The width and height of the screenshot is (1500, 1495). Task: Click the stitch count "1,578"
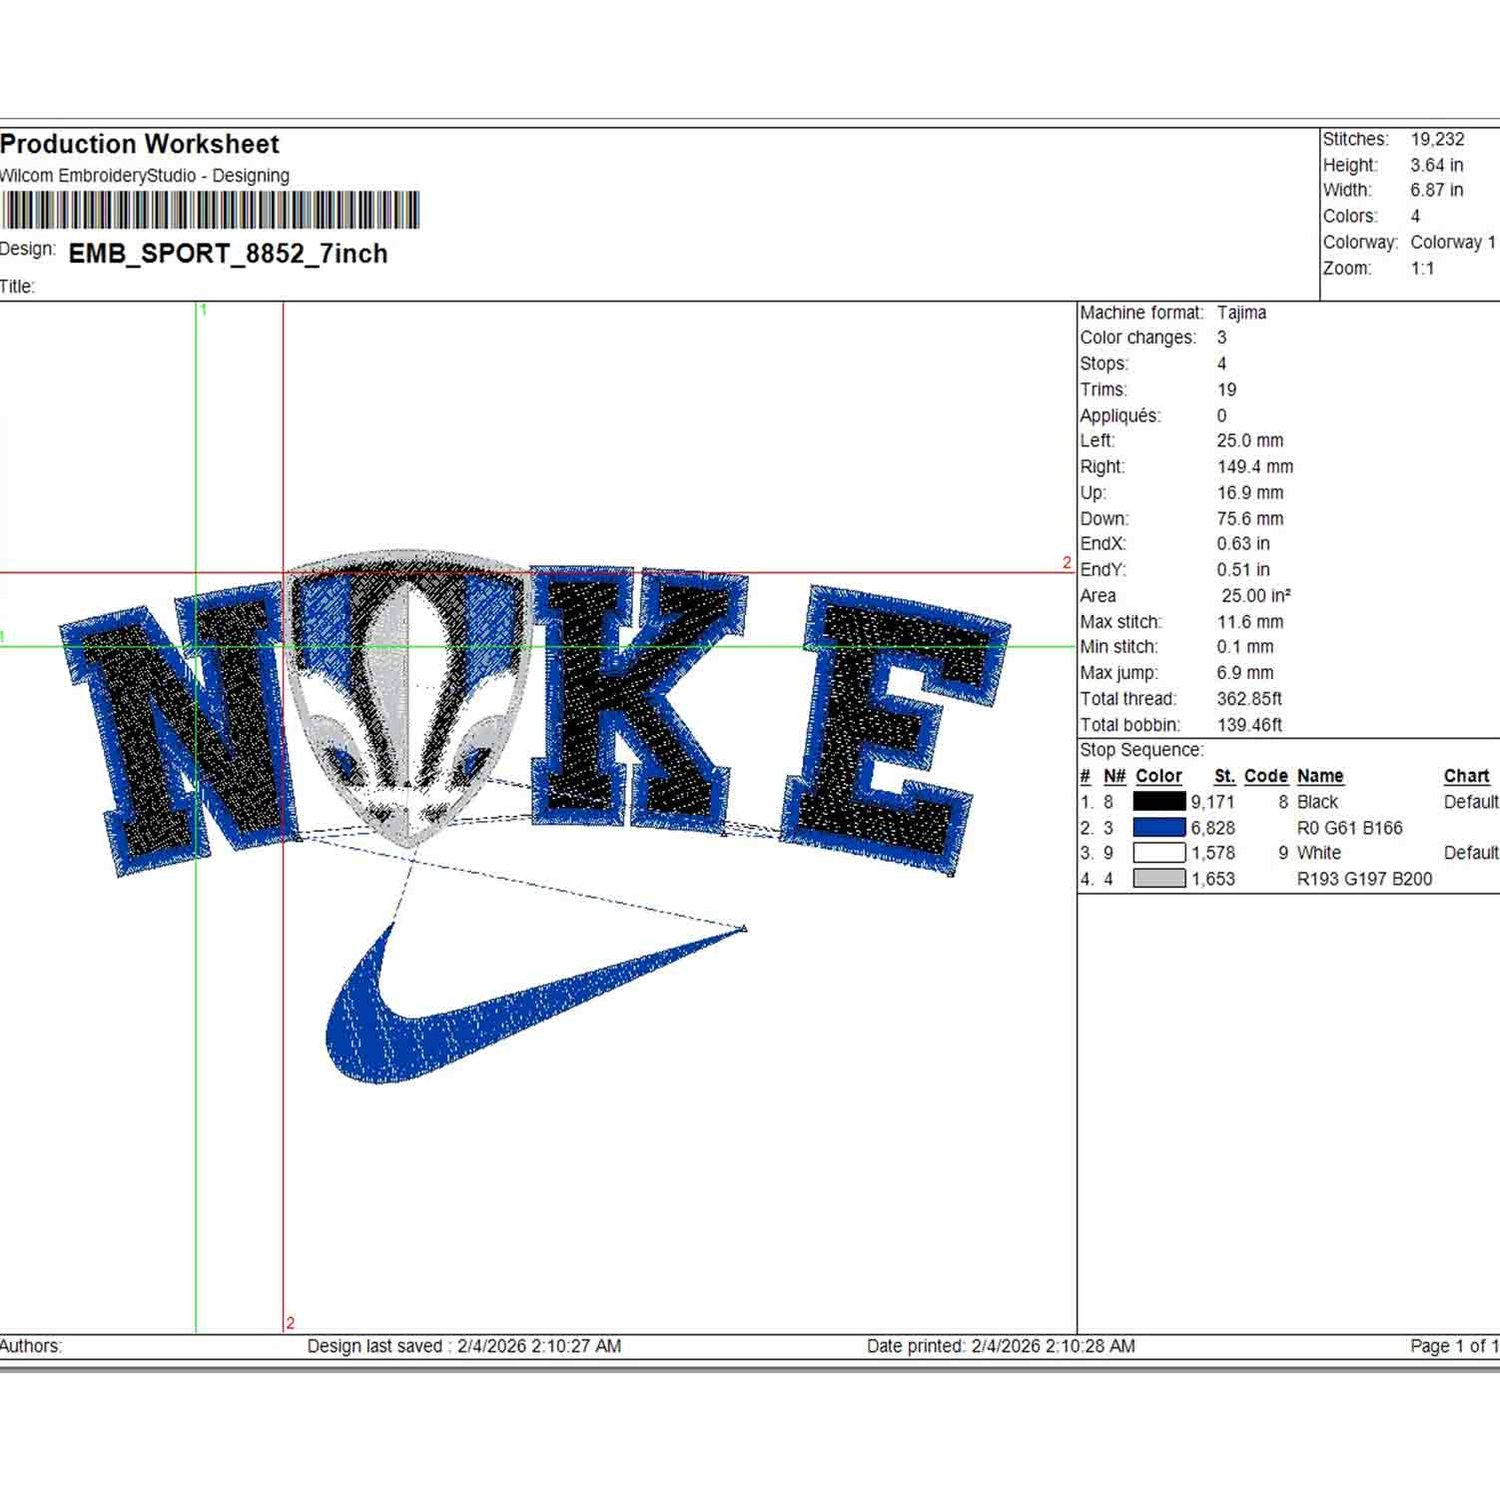[1213, 853]
